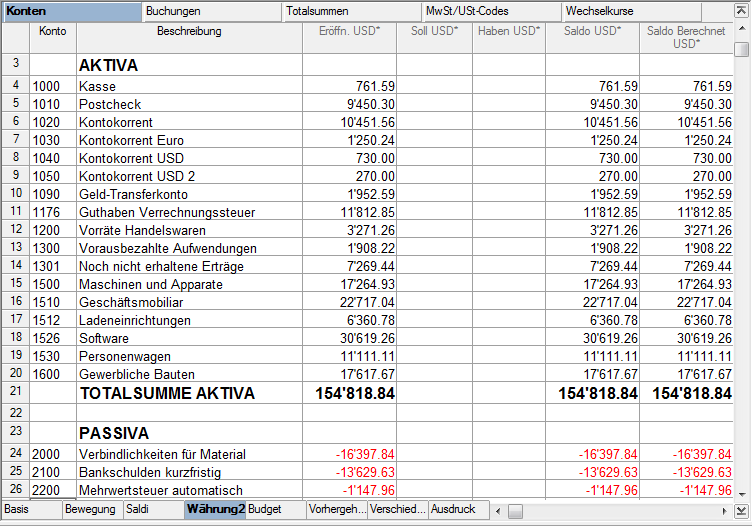Open the Buchungen tab
This screenshot has height=526, width=752.
pyautogui.click(x=212, y=11)
